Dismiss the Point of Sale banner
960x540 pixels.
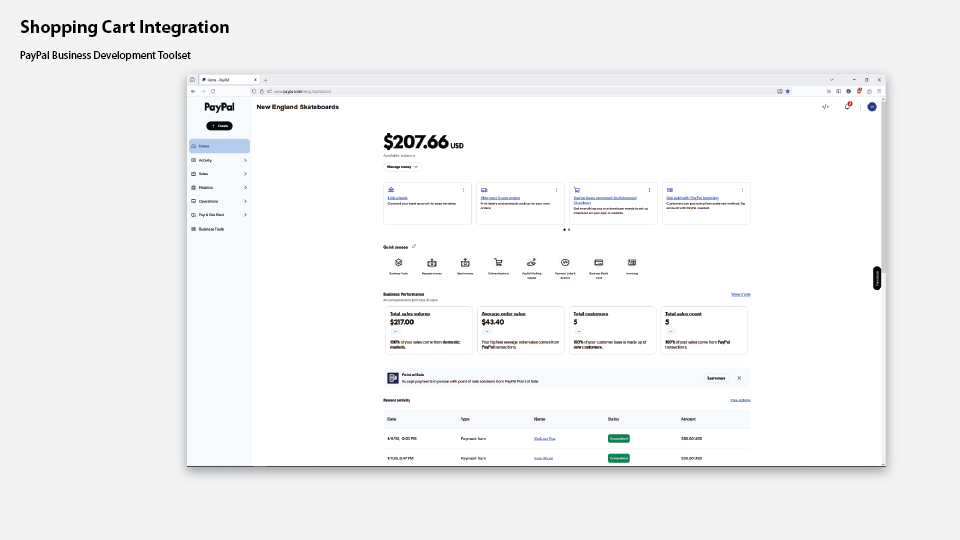coord(739,378)
